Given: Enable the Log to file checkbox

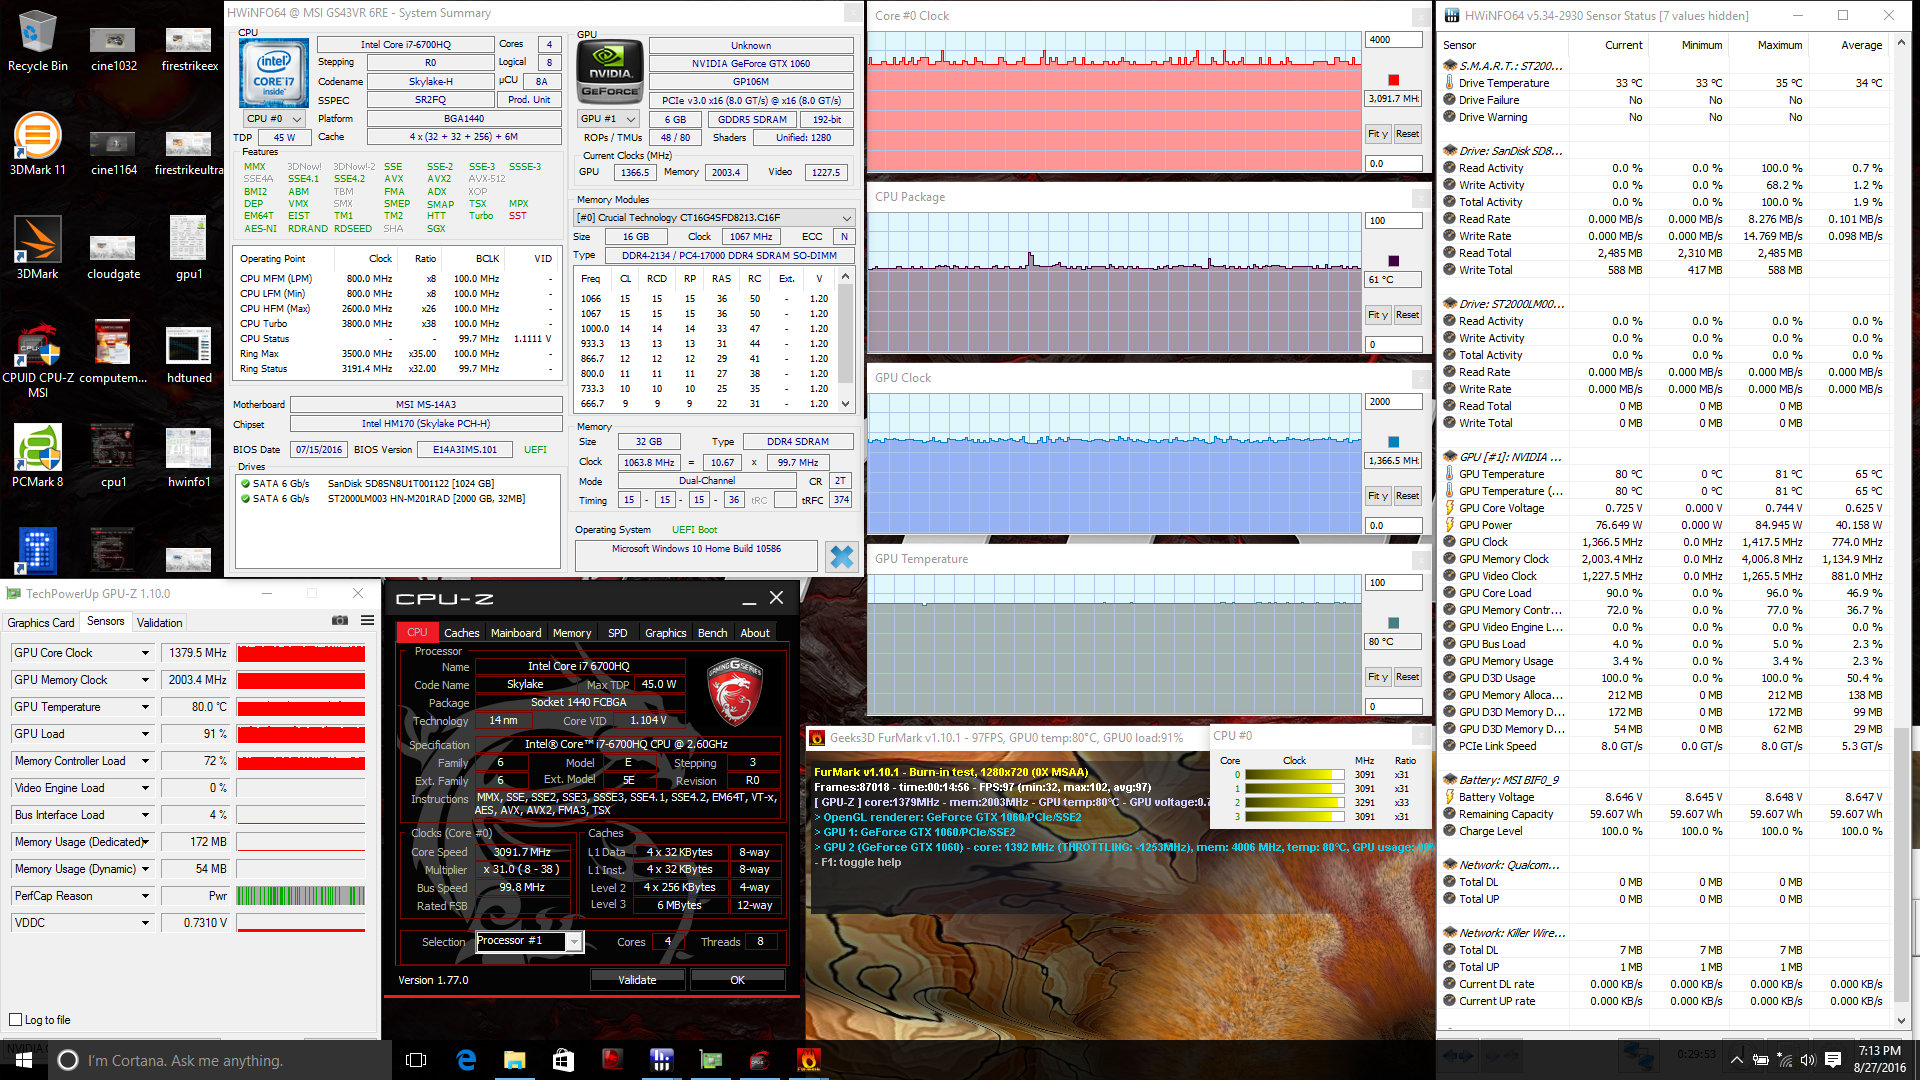Looking at the screenshot, I should click(16, 1020).
